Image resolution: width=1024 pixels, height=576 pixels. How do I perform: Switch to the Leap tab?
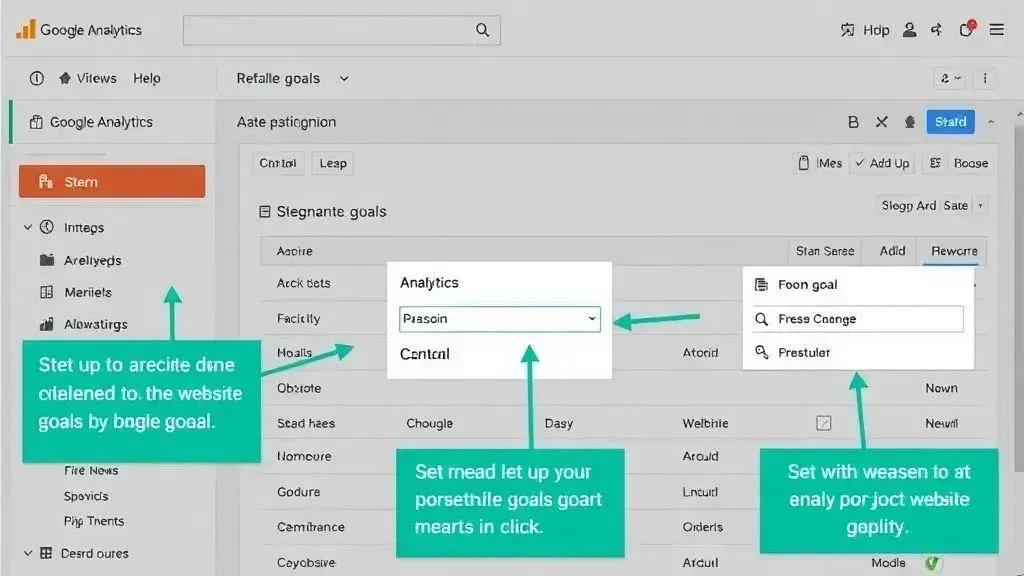[x=332, y=163]
